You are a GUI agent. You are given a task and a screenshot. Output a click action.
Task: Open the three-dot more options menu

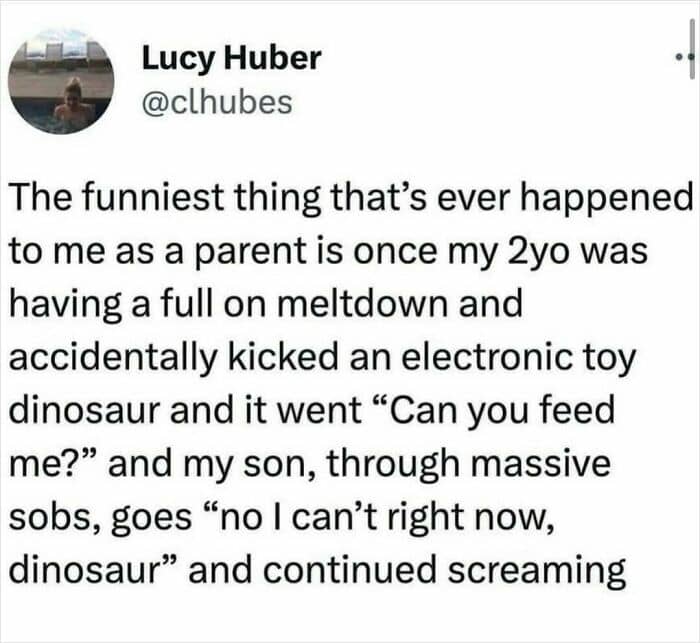679,57
